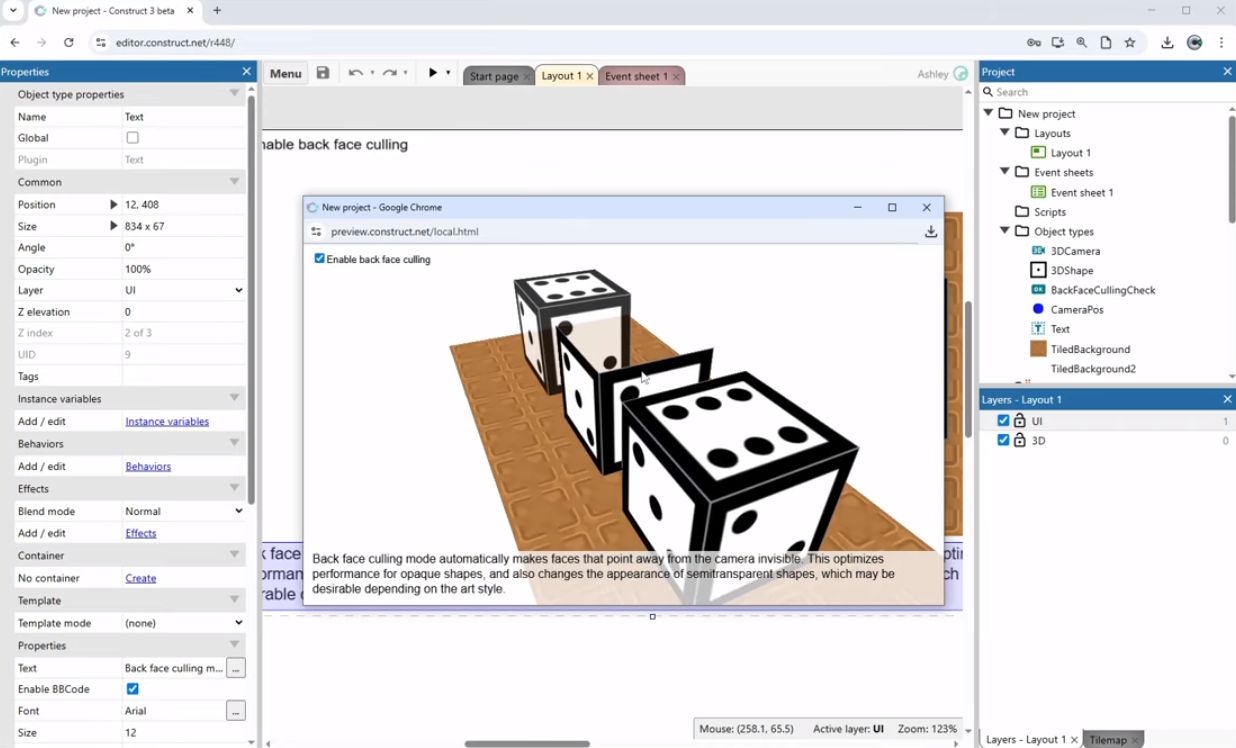Bookmark this page with the star icon

tap(1130, 43)
